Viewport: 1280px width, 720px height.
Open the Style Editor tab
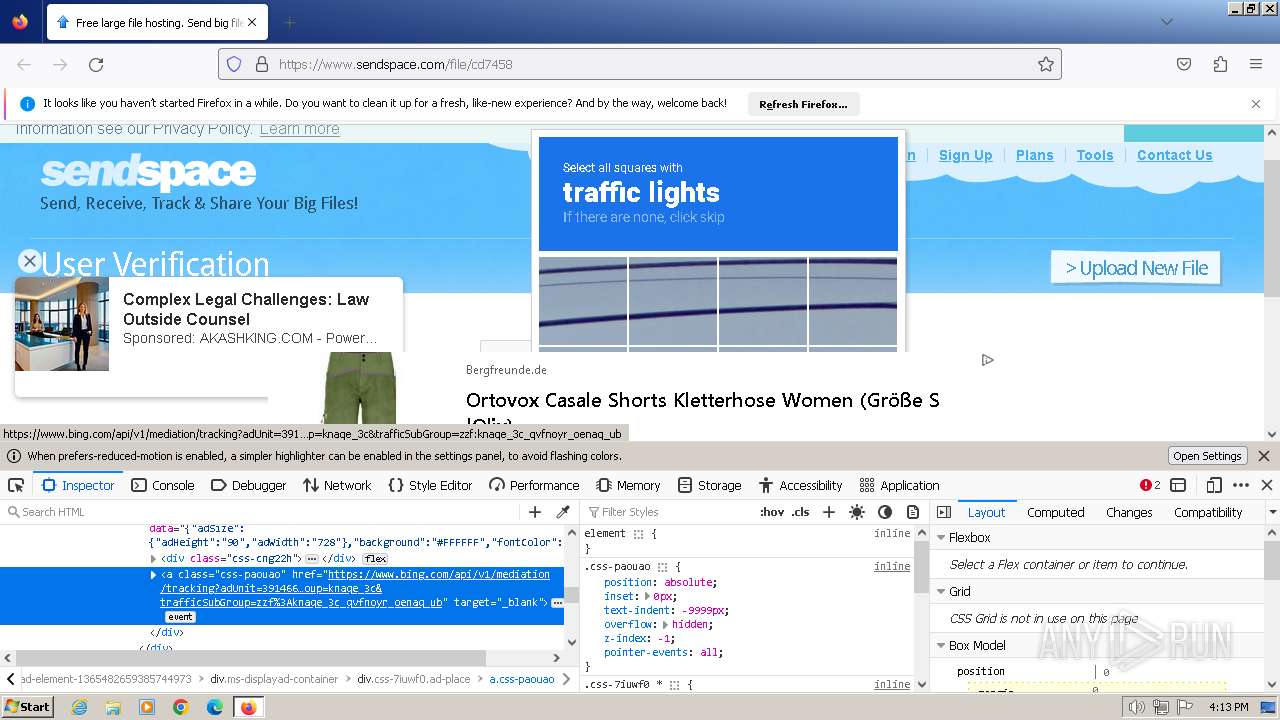pyautogui.click(x=430, y=485)
